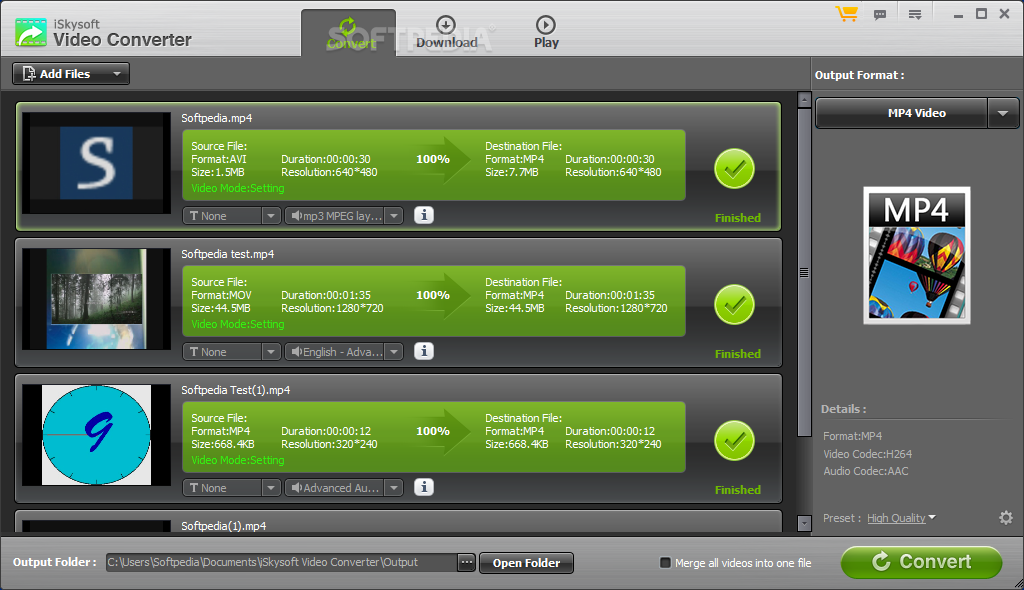Click the scroll up arrow of file list
The height and width of the screenshot is (590, 1024).
pos(804,100)
